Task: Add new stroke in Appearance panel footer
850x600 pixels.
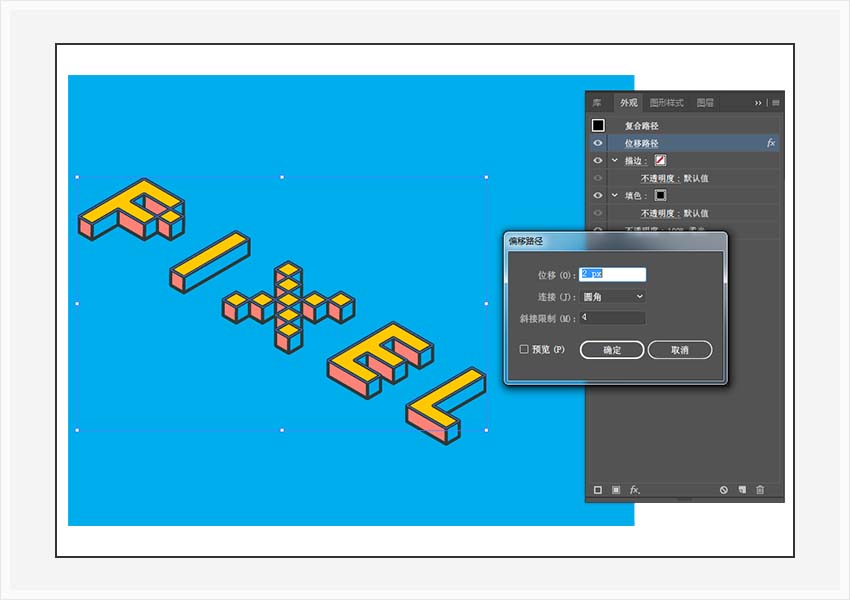Action: click(x=598, y=490)
